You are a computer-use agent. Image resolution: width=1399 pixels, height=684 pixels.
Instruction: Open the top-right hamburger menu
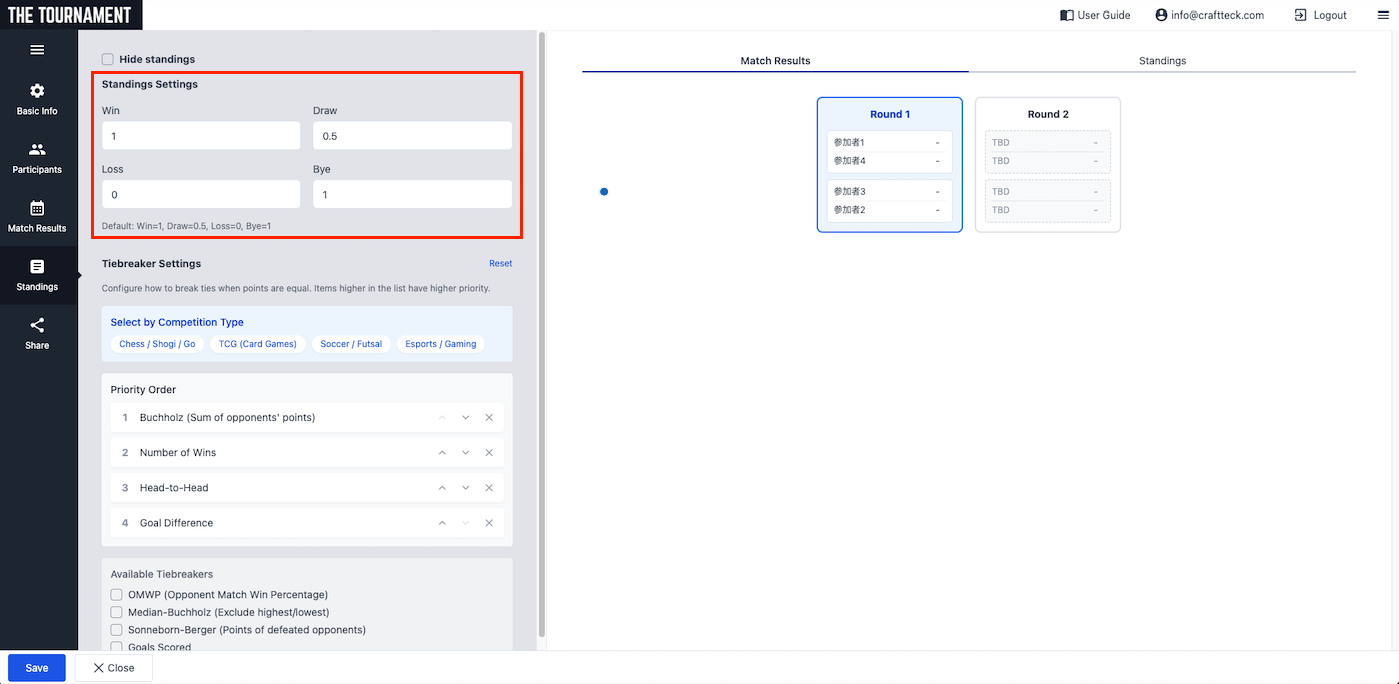(x=1383, y=15)
